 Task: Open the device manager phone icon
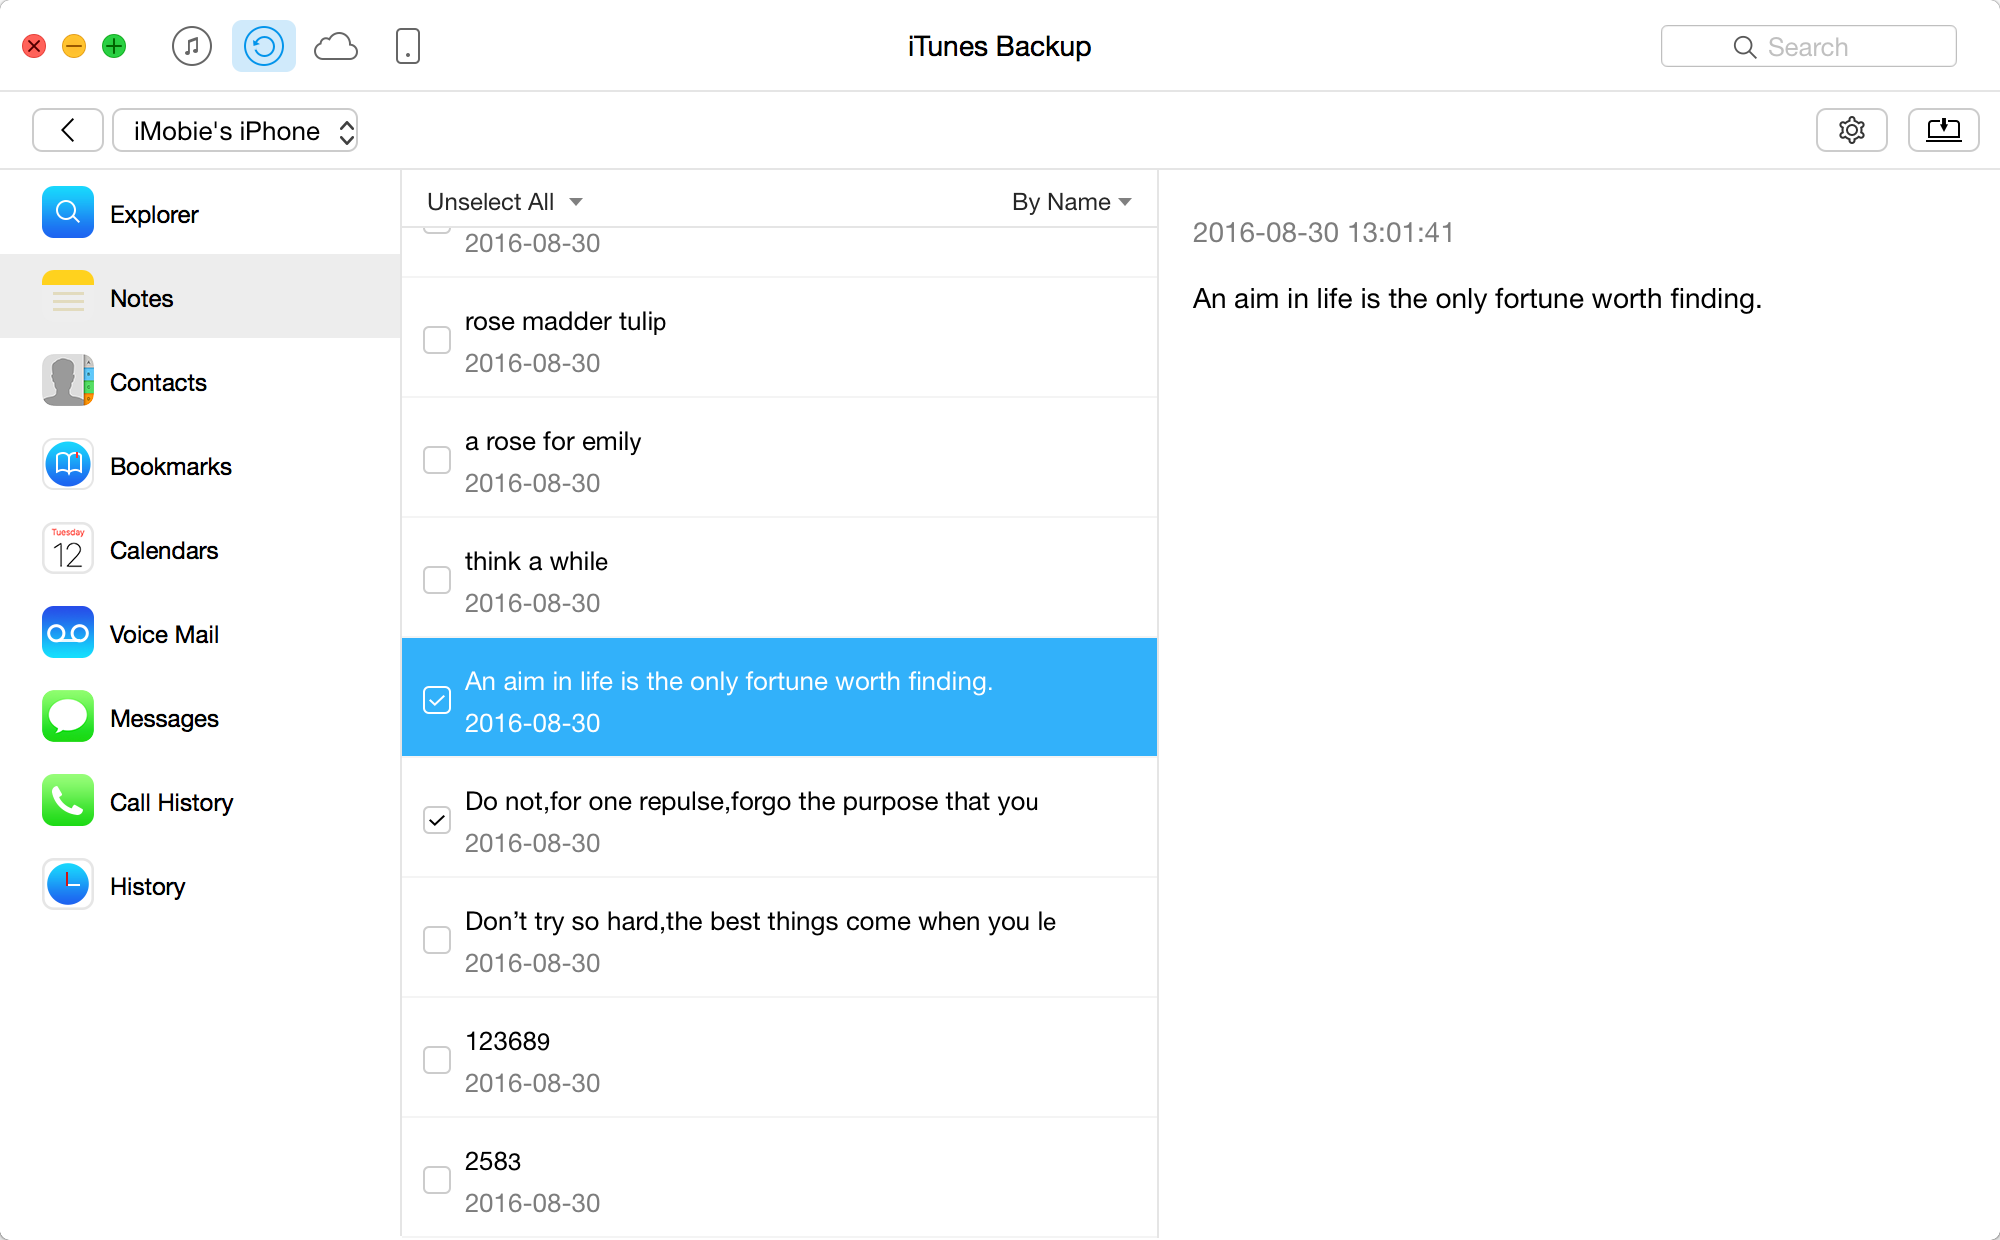point(407,46)
